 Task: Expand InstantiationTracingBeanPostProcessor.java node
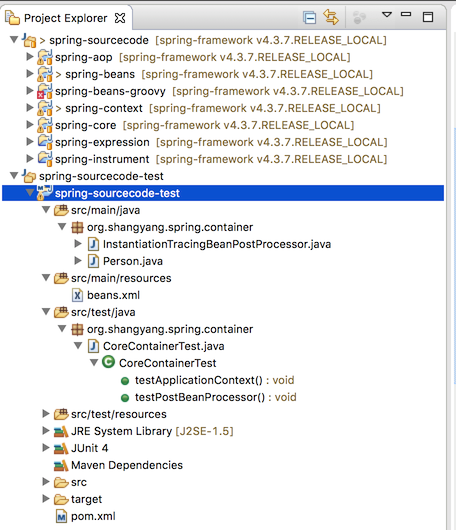[x=78, y=243]
